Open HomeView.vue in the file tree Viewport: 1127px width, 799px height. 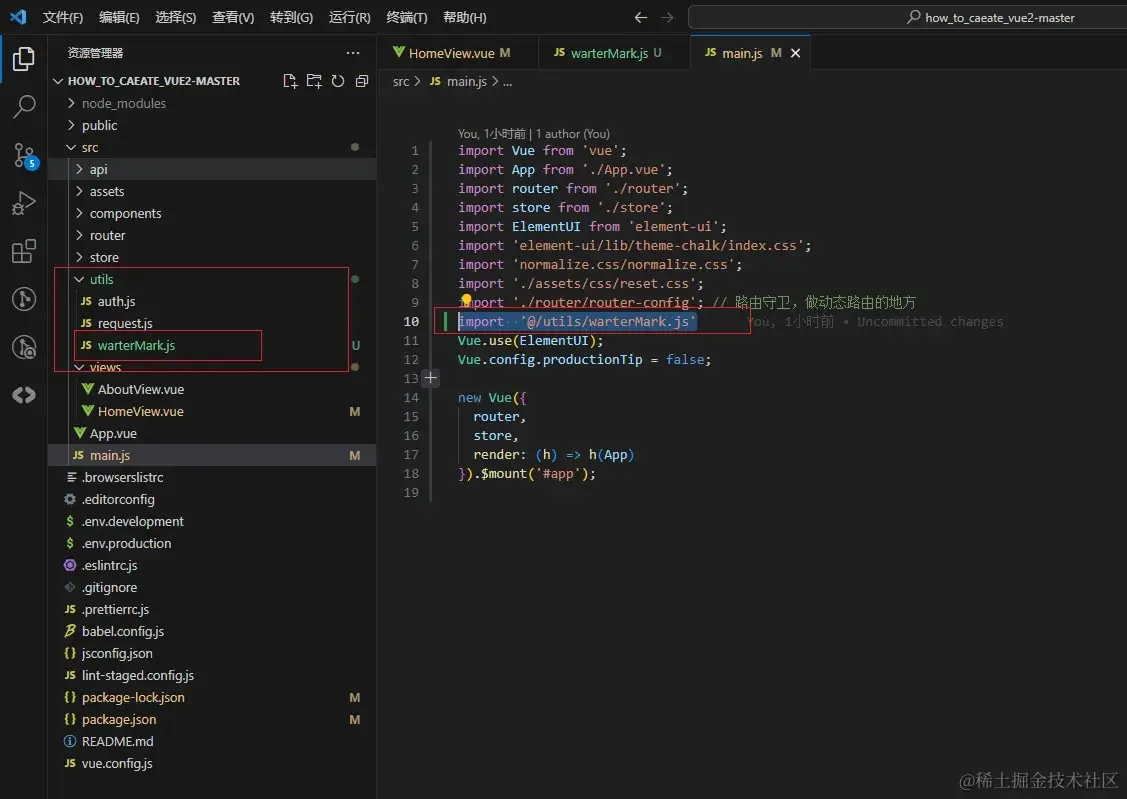click(x=212, y=412)
